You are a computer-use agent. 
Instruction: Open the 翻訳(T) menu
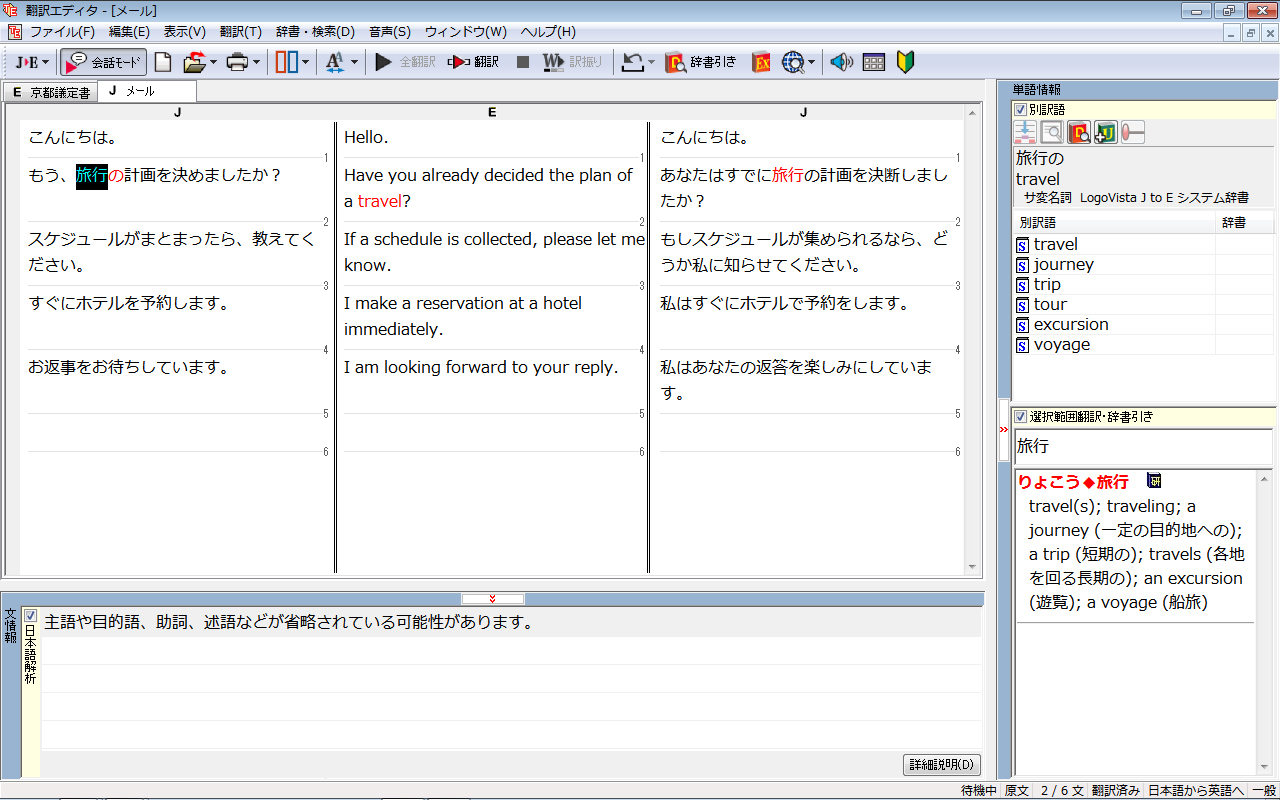[x=240, y=32]
